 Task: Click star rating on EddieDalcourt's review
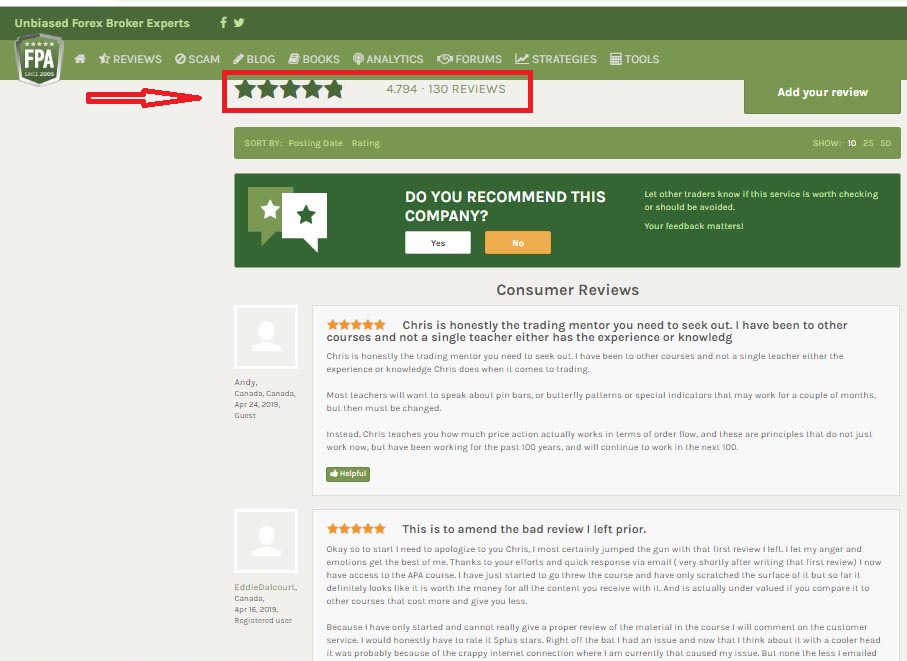(356, 528)
